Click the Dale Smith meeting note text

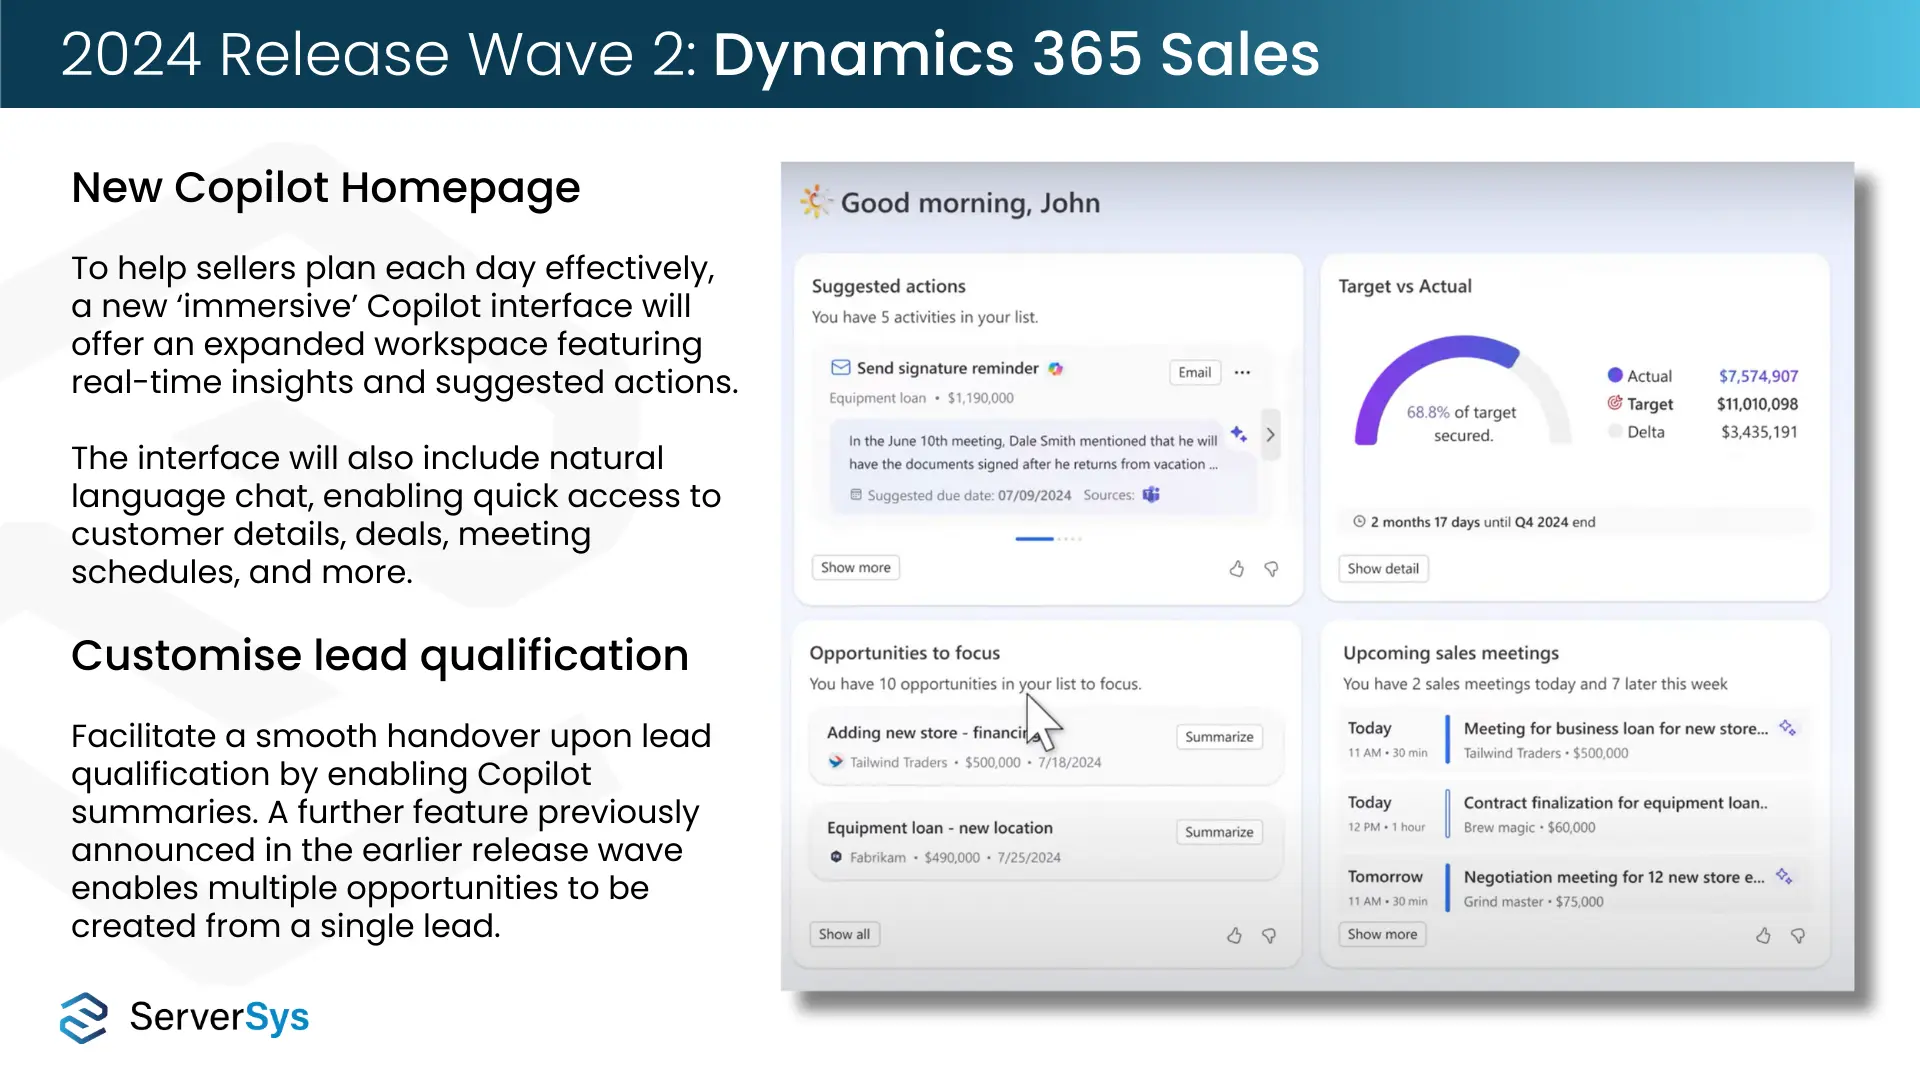point(1033,452)
